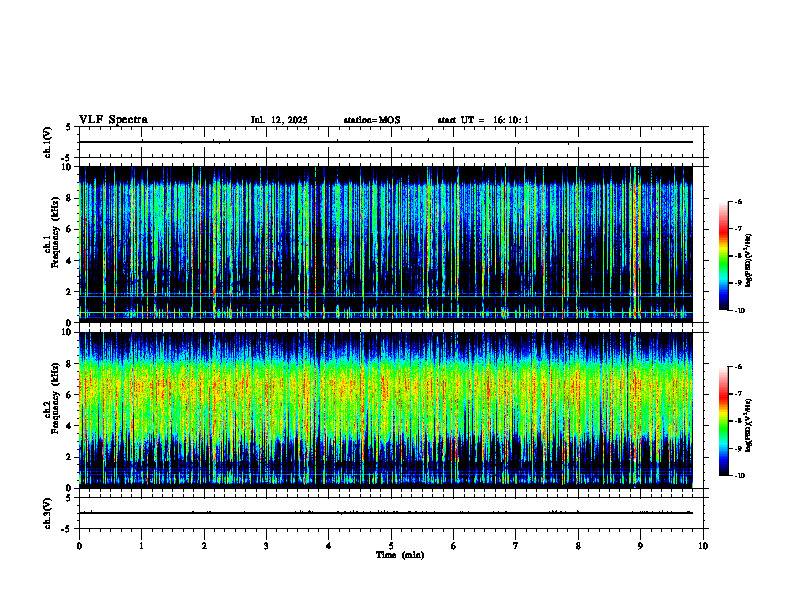Click inside the ch.2 spectrogram panel
This screenshot has height=612, width=792.
tap(385, 410)
